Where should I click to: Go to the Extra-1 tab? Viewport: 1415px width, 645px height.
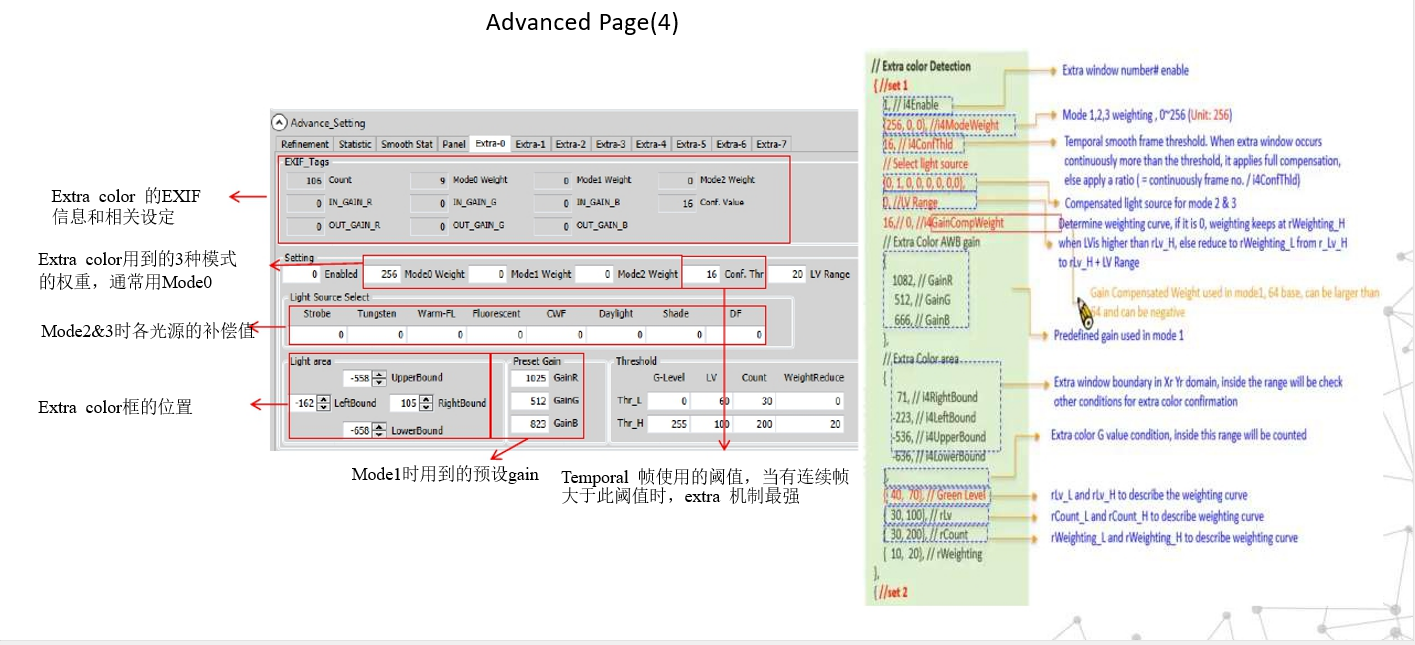click(x=530, y=144)
